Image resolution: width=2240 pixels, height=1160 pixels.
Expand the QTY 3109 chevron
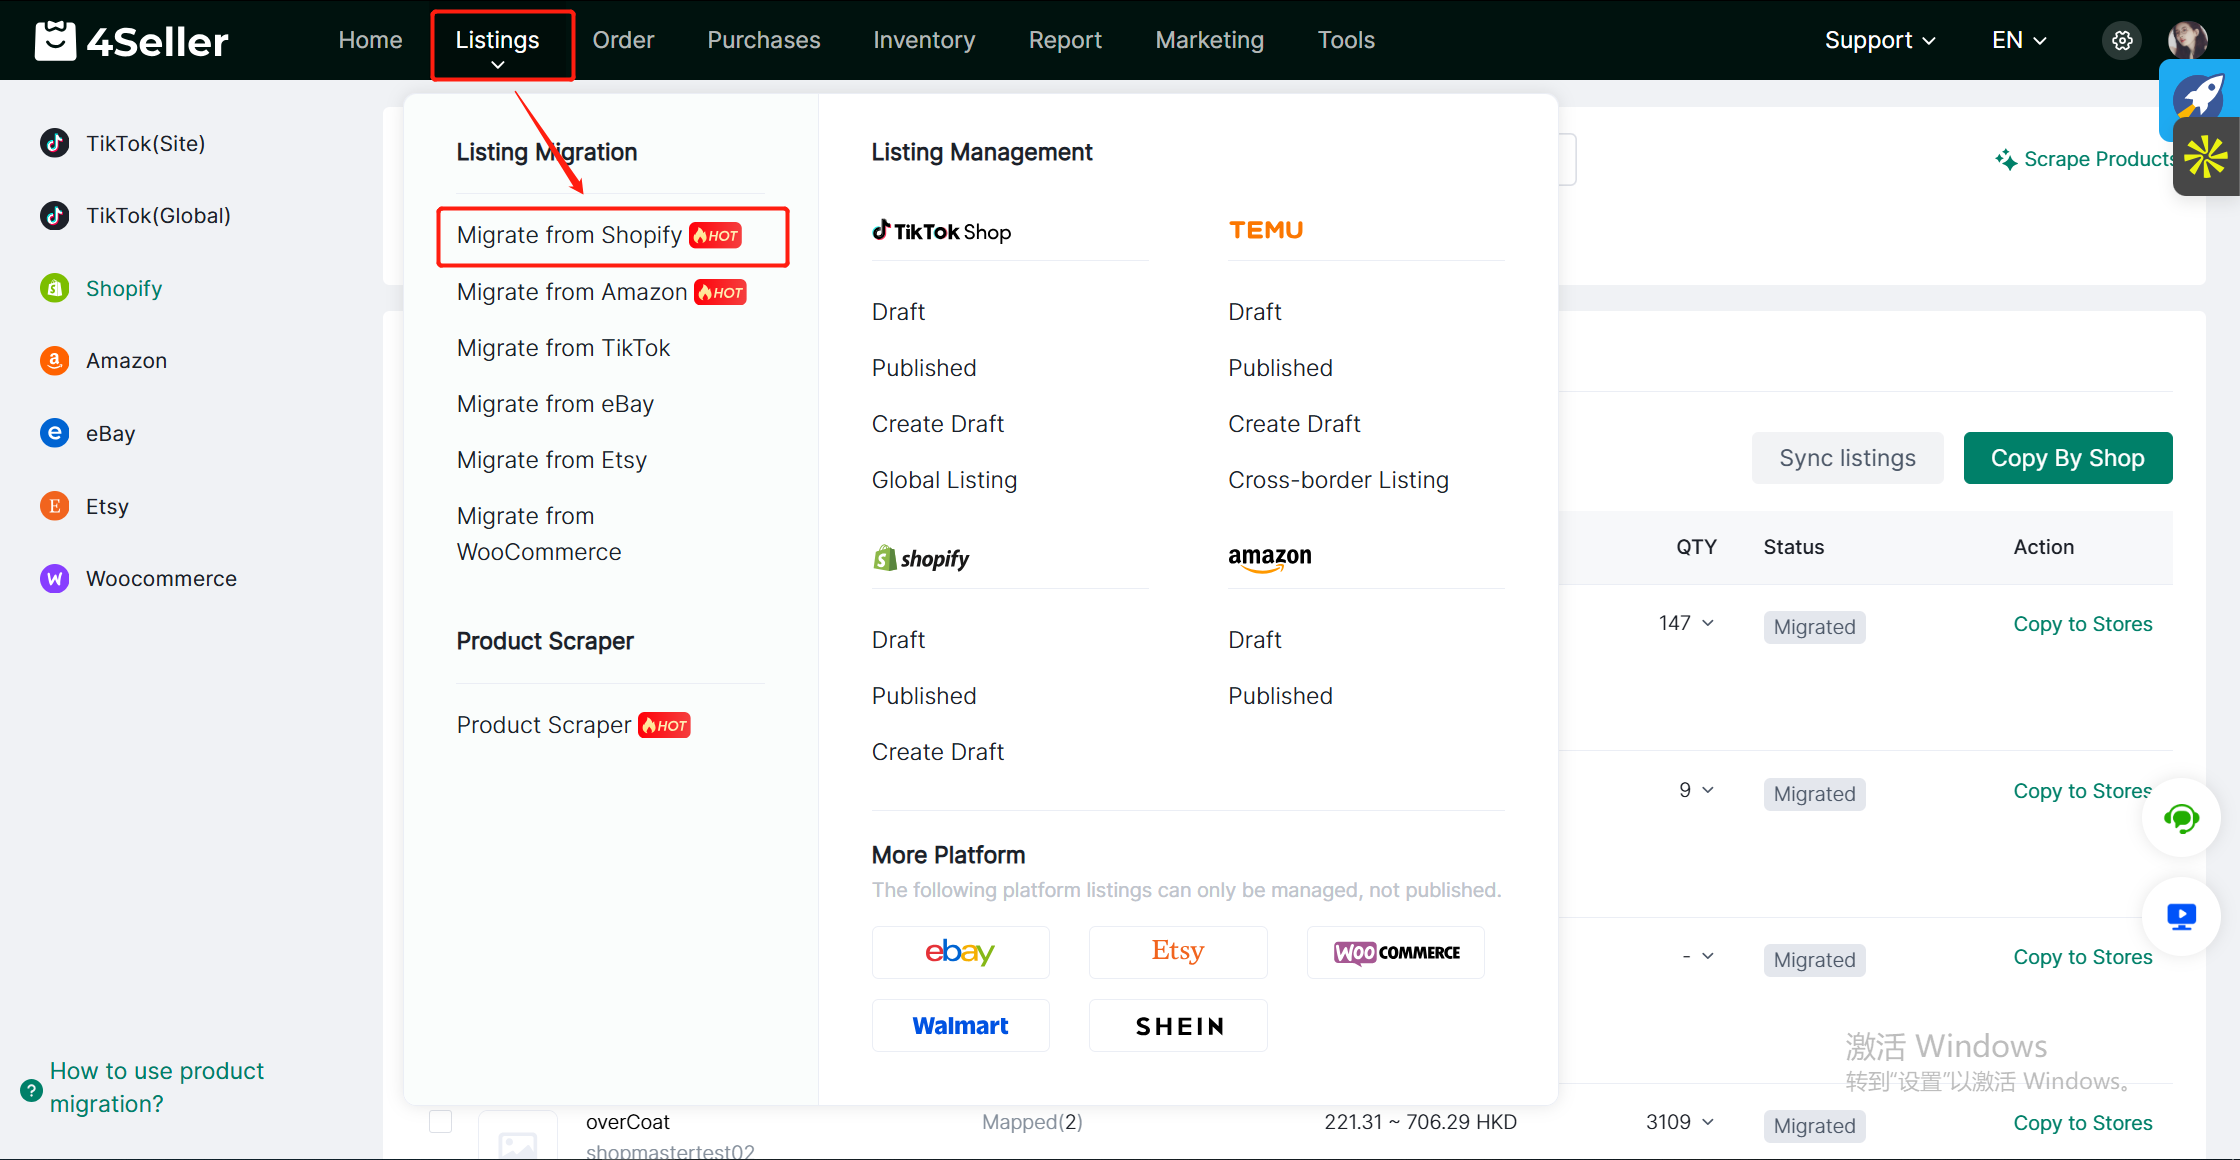[x=1708, y=1122]
